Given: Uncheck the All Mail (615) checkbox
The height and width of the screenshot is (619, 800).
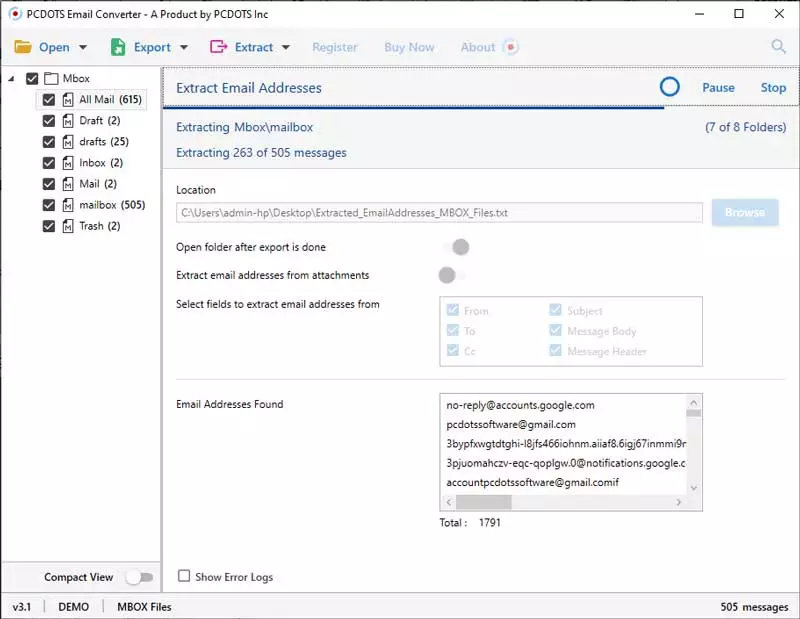Looking at the screenshot, I should [48, 100].
